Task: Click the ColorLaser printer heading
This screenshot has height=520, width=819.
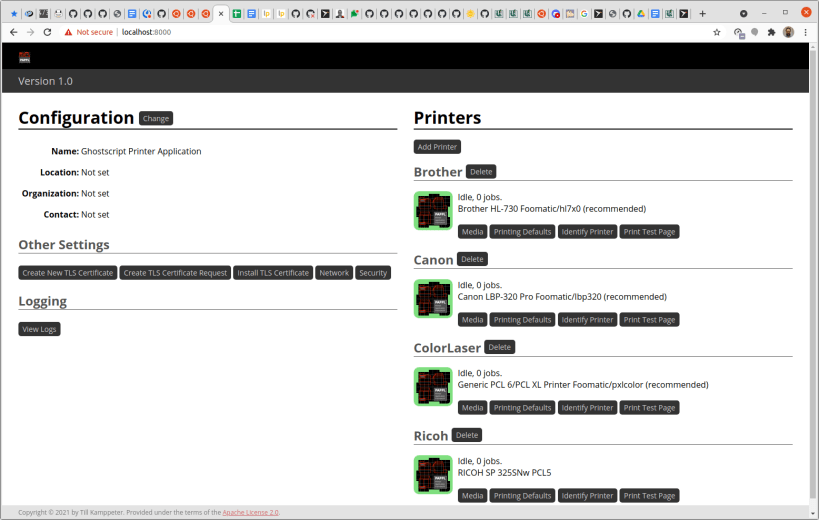Action: 447,348
